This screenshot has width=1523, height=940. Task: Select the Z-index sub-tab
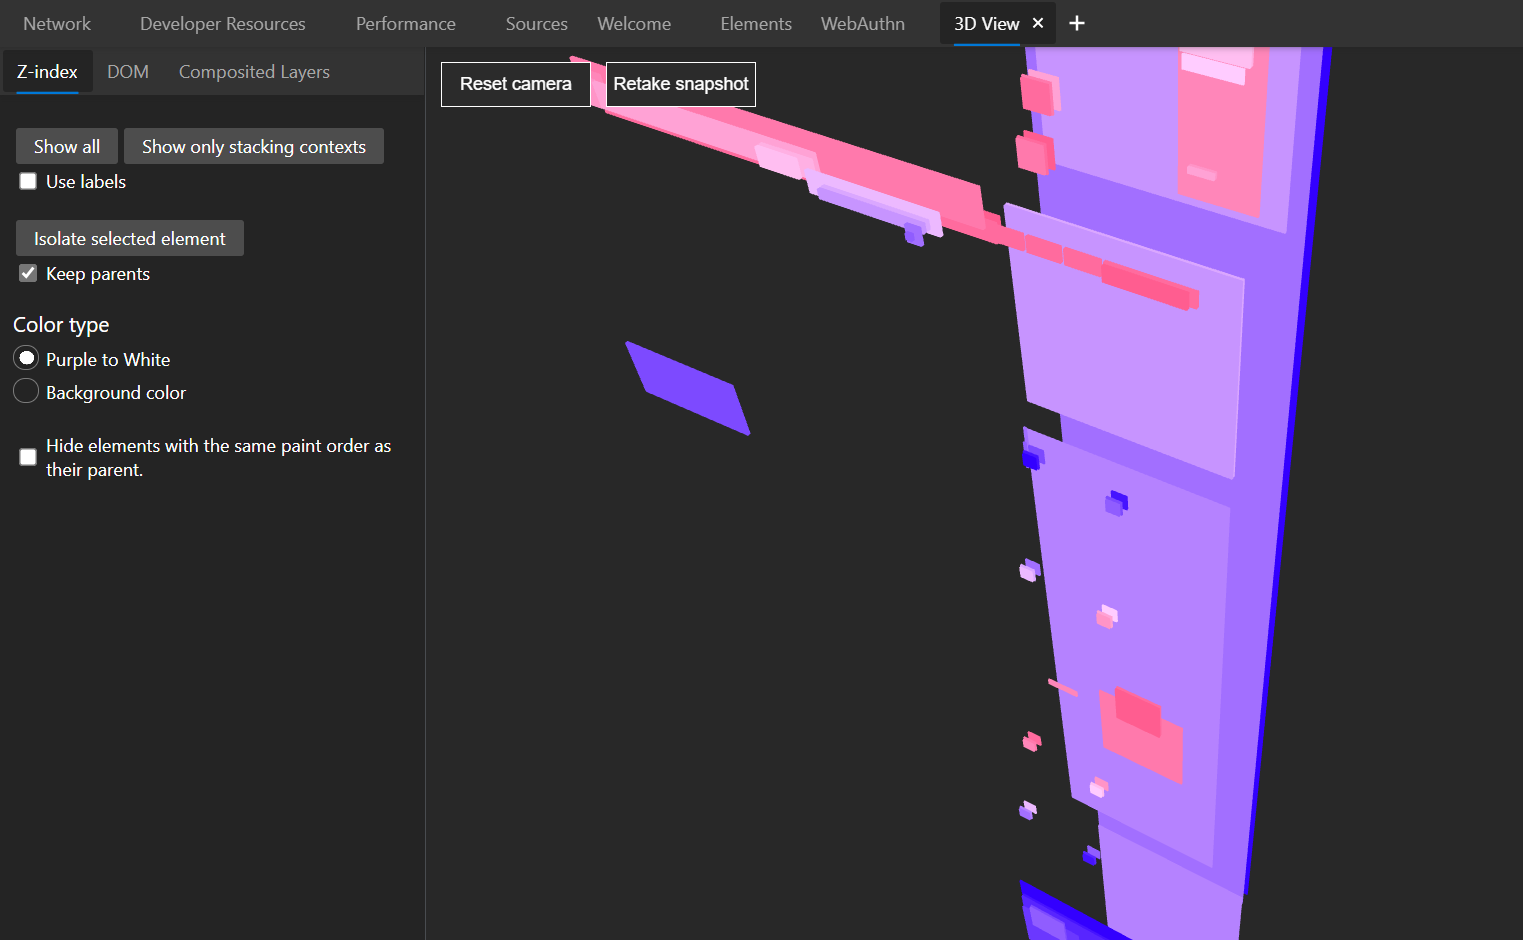click(47, 72)
